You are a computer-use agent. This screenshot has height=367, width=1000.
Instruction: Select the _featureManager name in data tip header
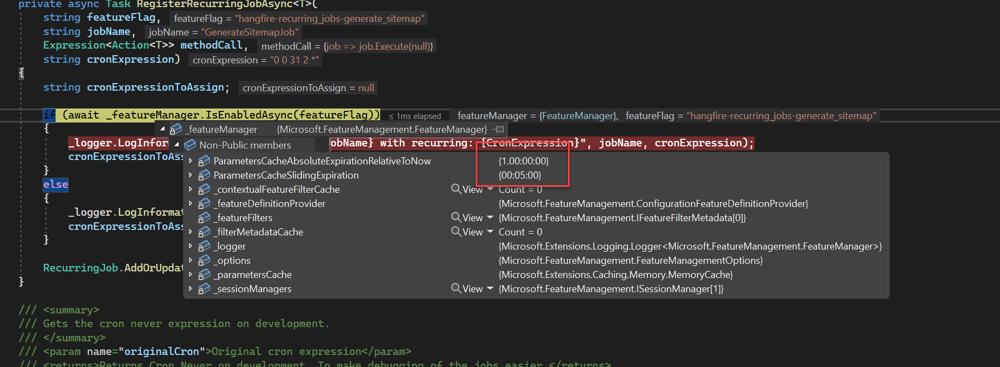point(220,130)
